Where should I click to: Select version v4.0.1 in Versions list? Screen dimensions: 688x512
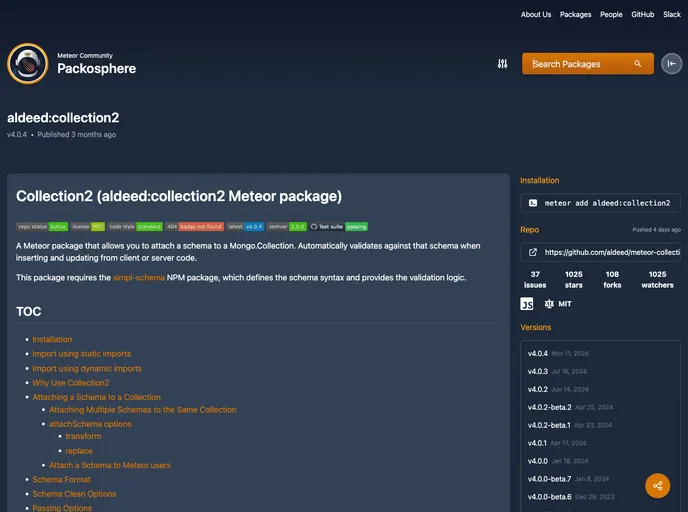557,443
